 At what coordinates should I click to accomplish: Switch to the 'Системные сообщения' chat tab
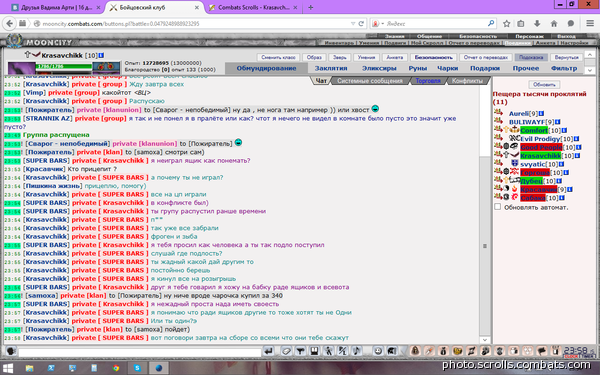pos(370,81)
